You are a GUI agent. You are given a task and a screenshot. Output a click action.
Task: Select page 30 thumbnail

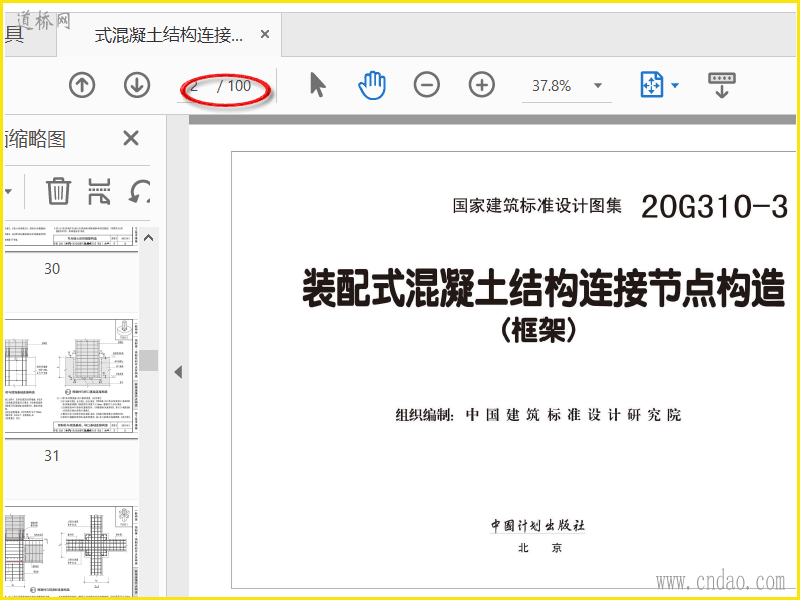click(71, 239)
